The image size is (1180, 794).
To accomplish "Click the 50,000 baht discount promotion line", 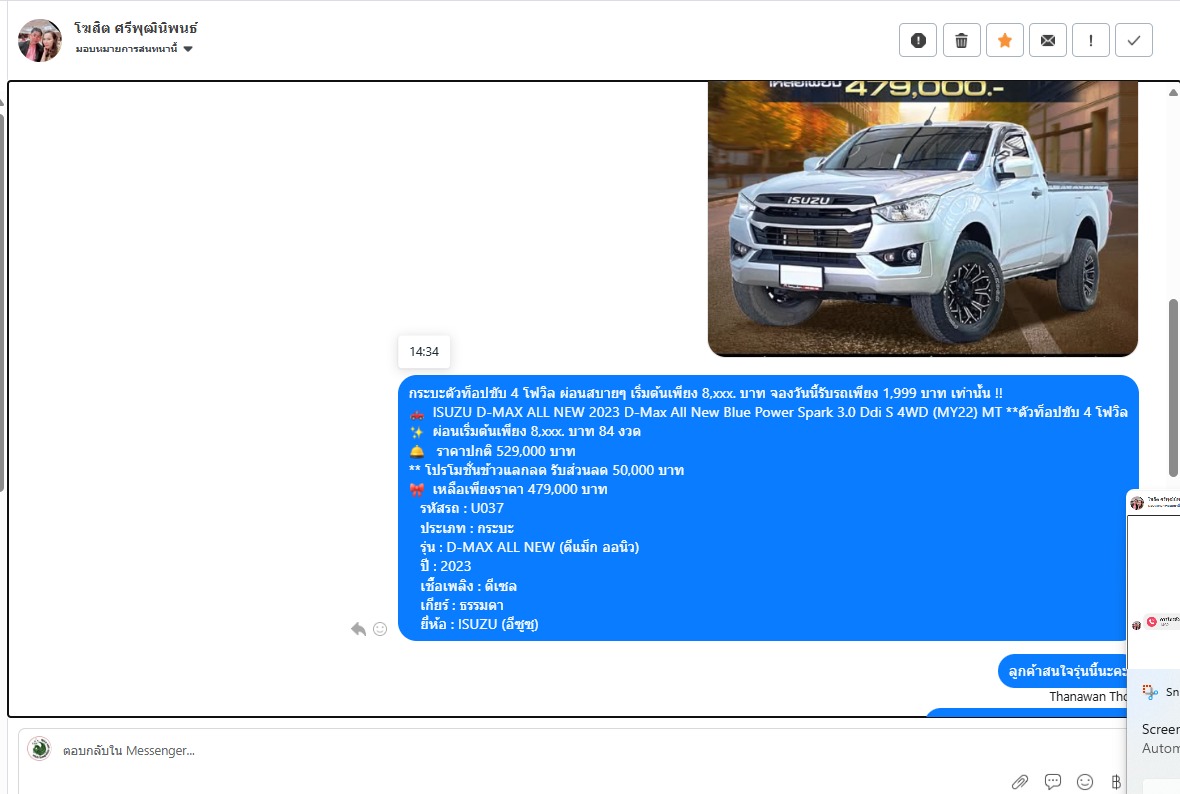I will point(546,470).
